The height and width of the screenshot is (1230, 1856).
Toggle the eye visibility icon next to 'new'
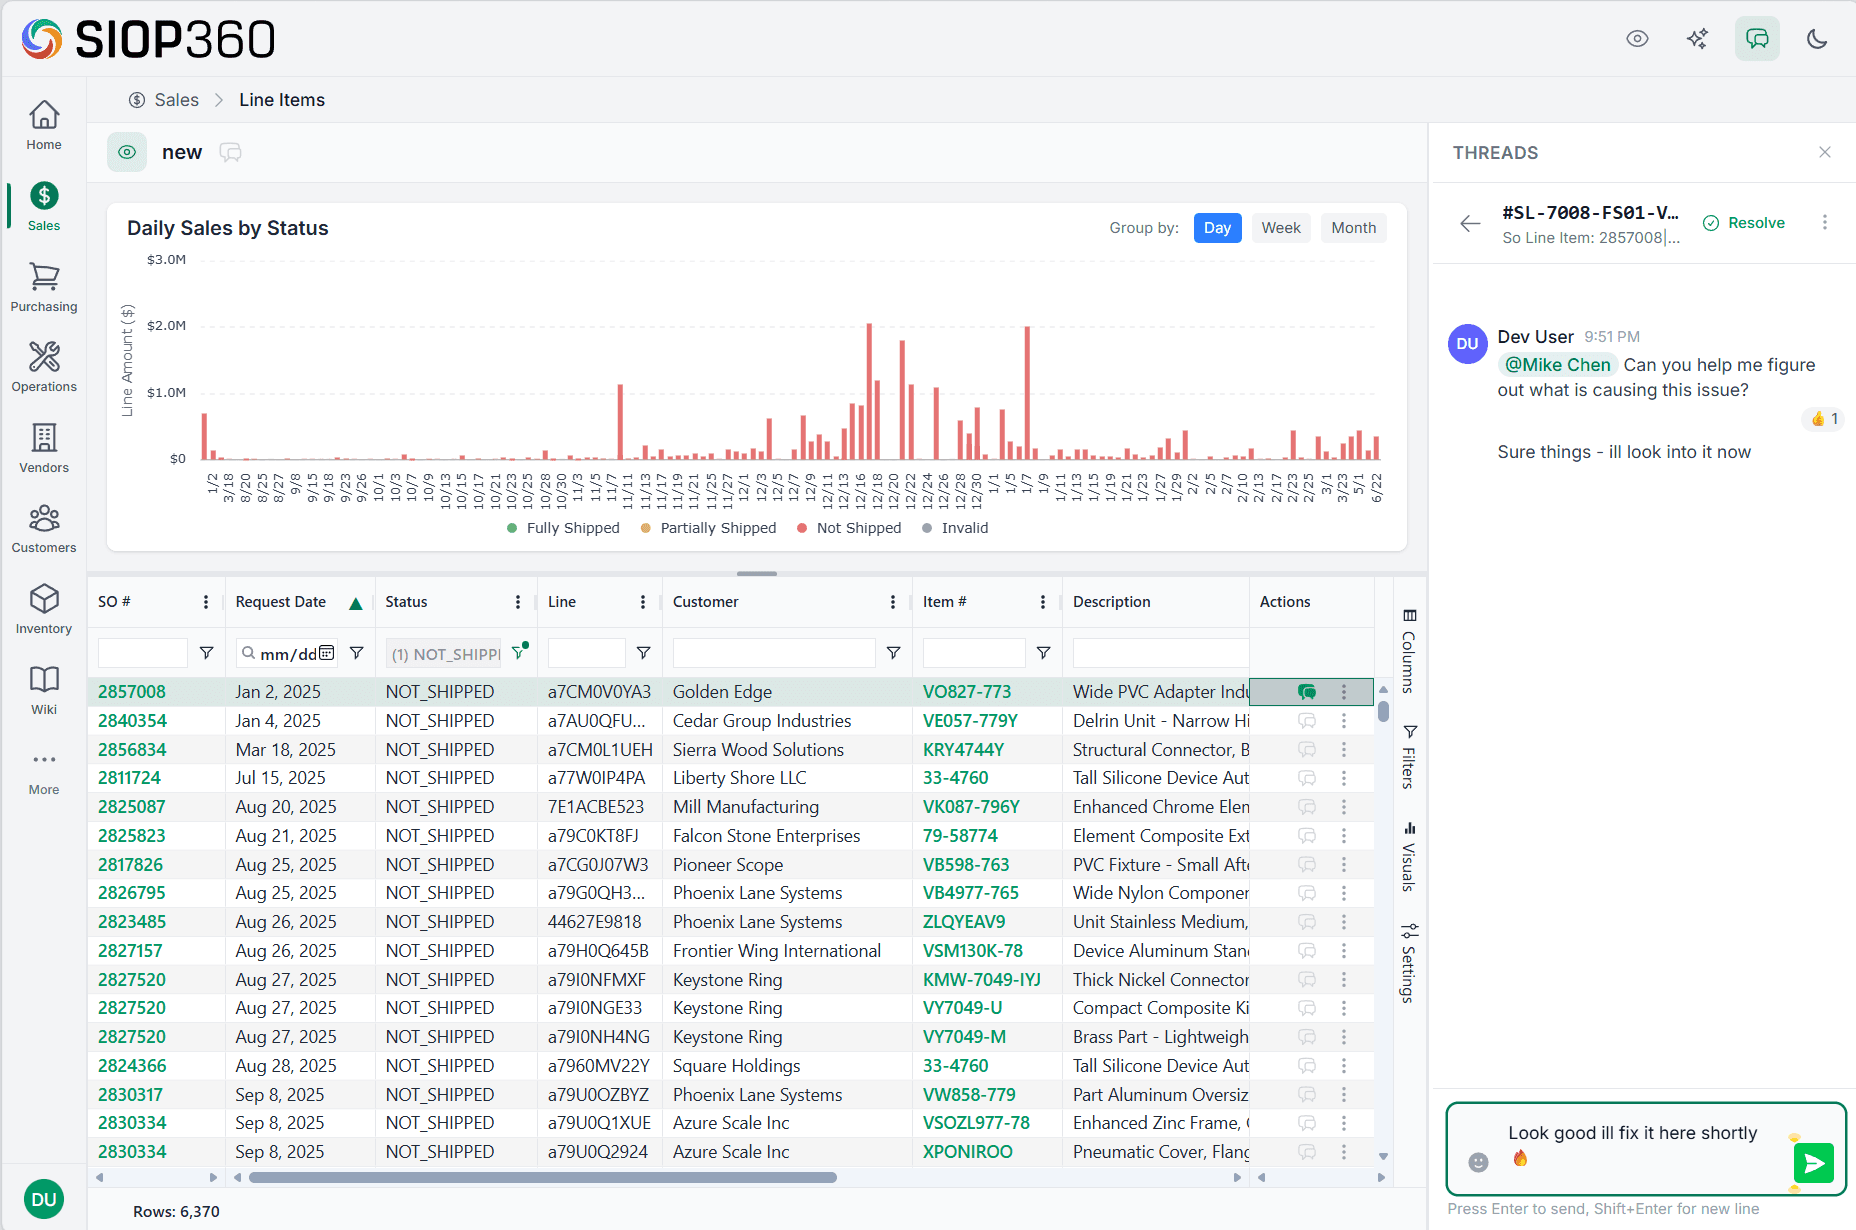pos(126,152)
